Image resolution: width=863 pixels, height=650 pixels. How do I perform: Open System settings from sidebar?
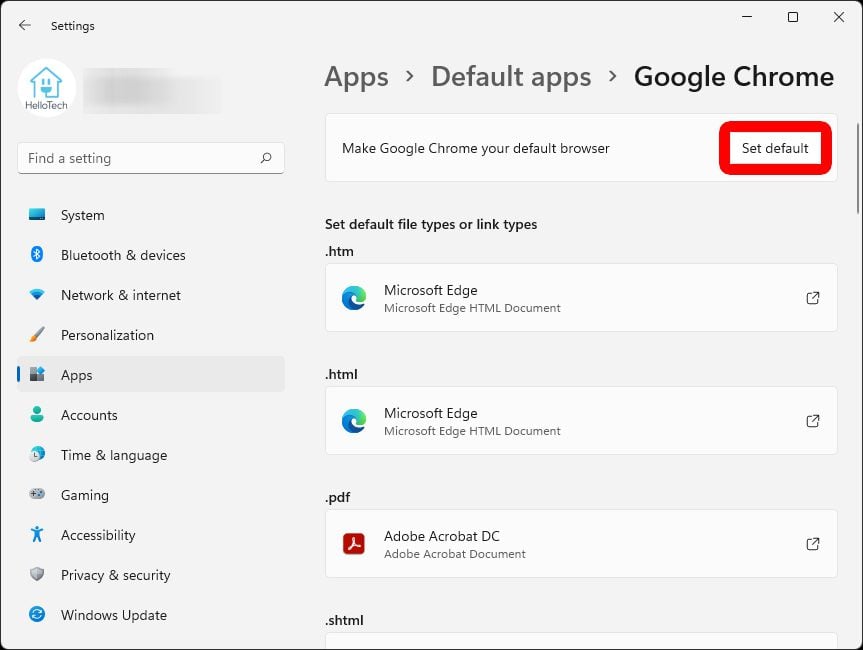pos(151,215)
